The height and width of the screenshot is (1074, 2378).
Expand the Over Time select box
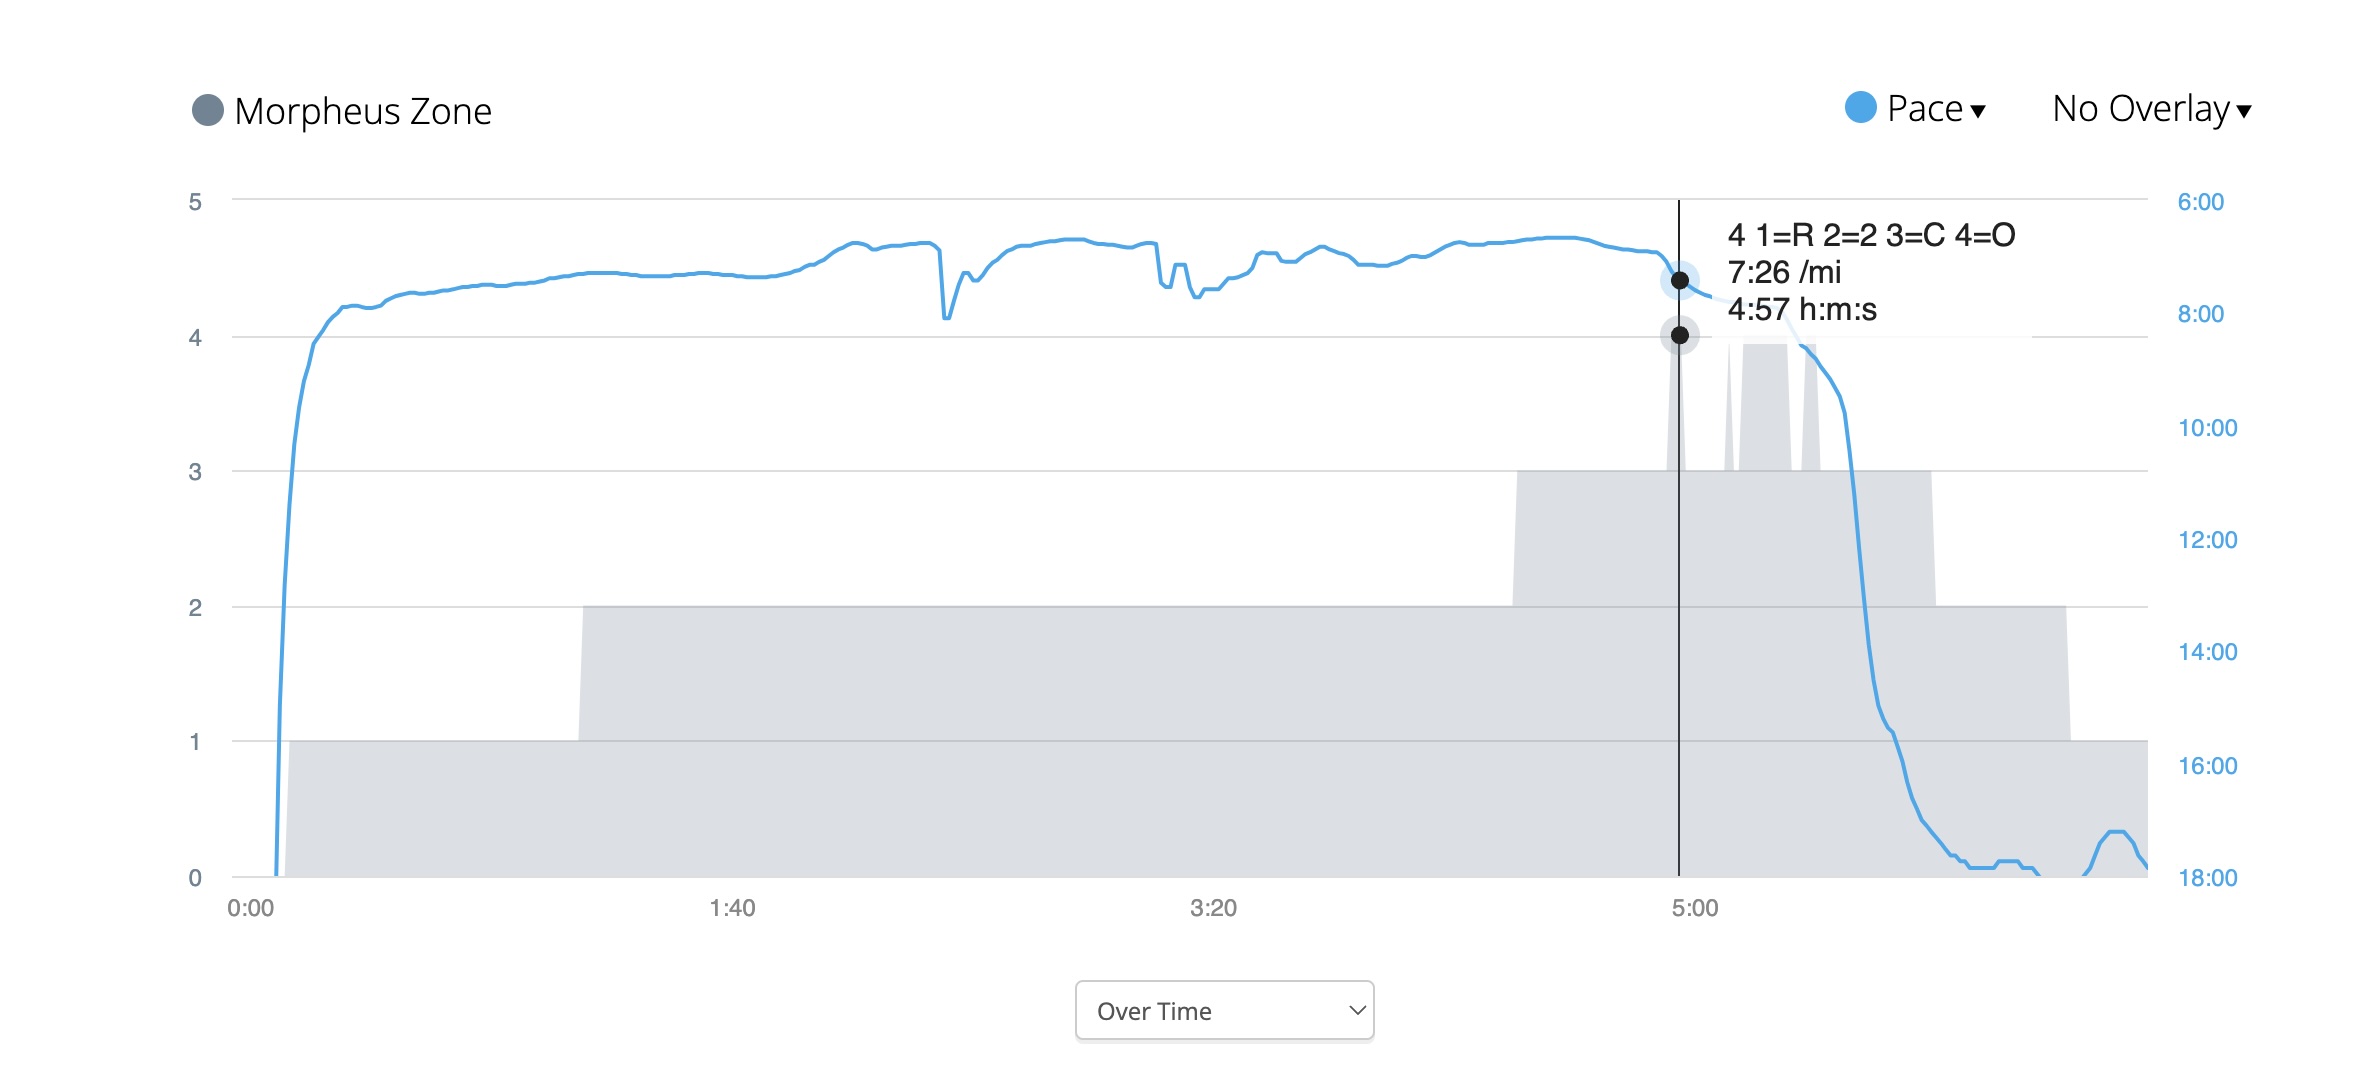(x=1224, y=1010)
